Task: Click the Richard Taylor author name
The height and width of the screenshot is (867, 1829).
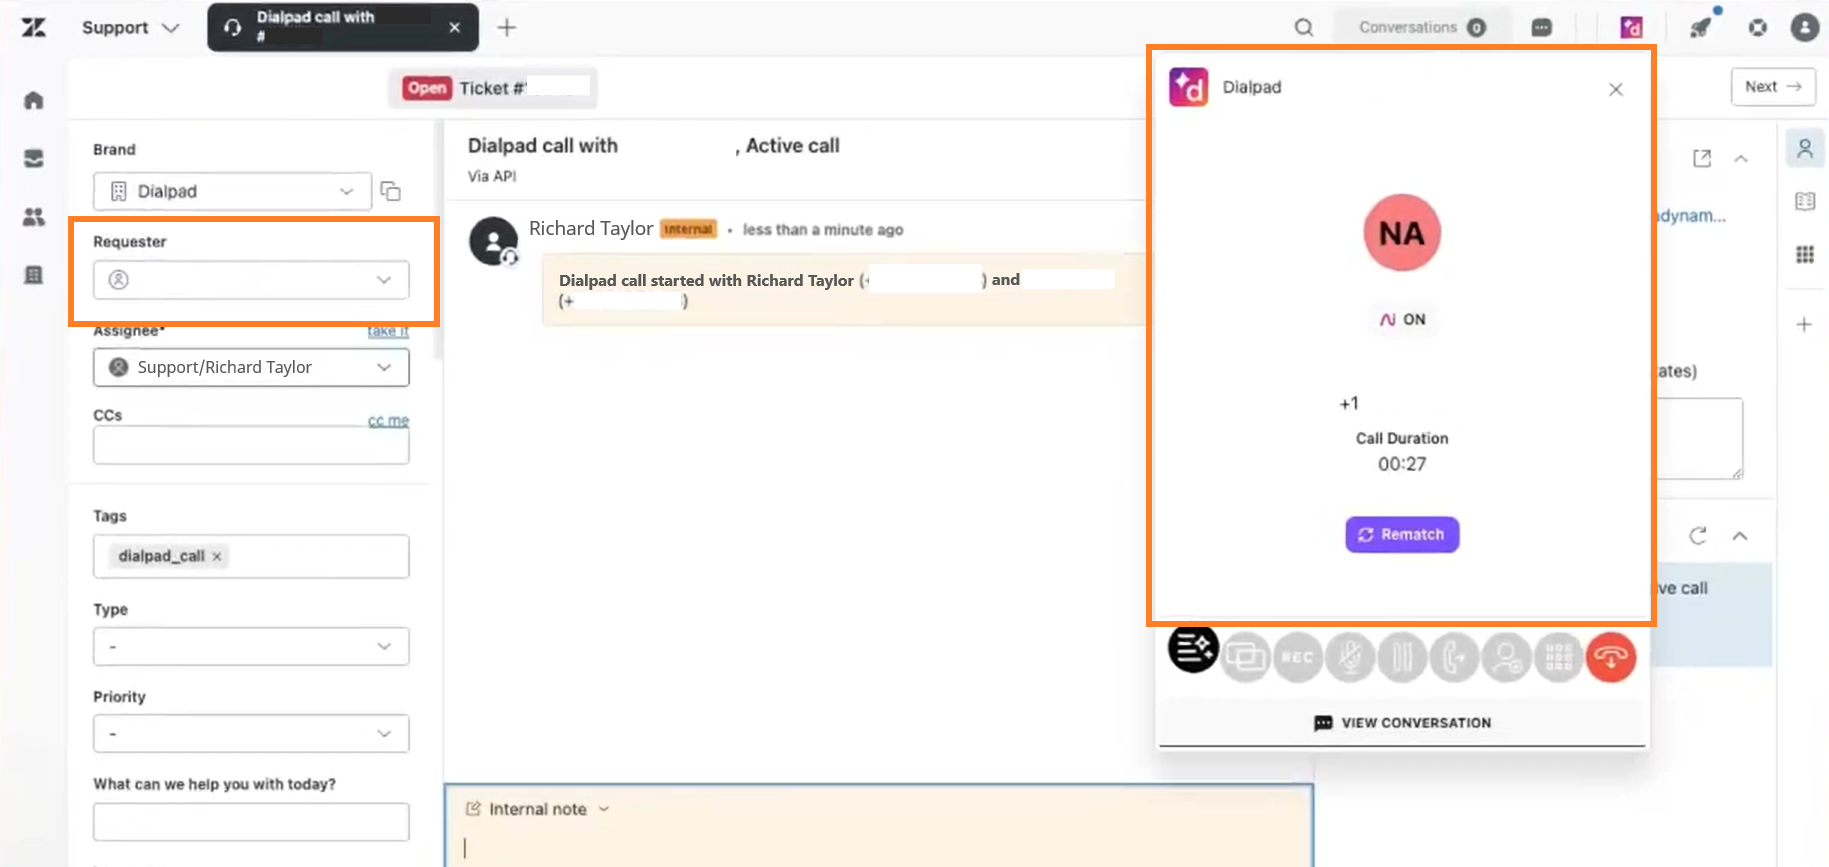Action: point(591,228)
